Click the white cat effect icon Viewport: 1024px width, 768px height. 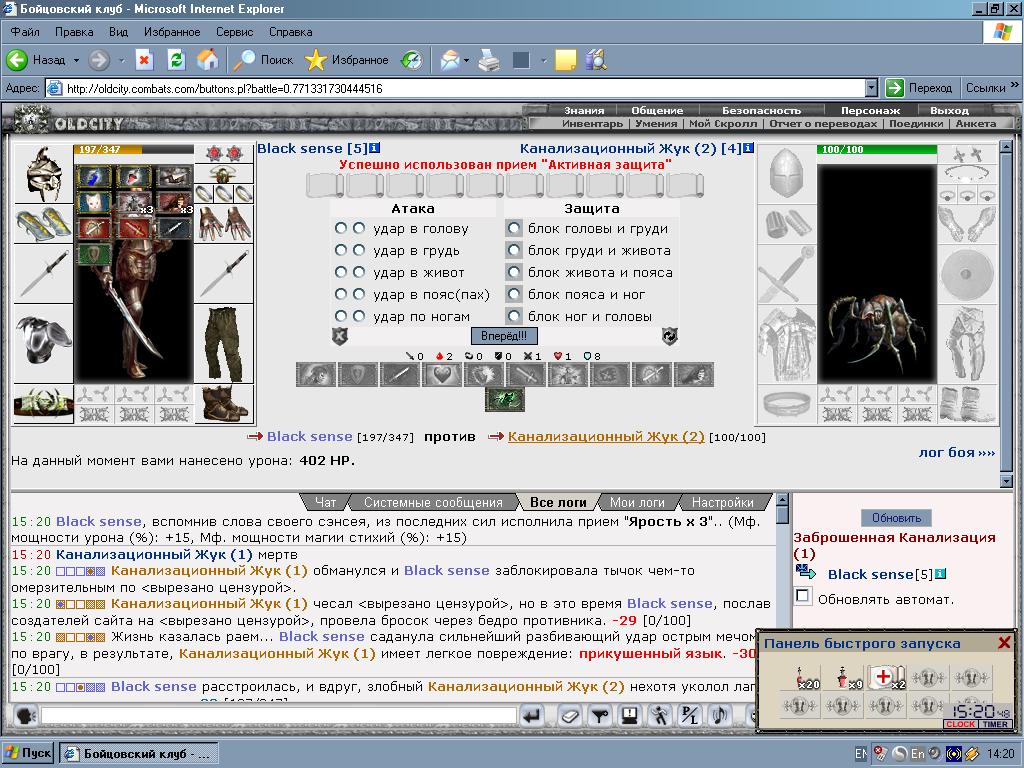click(94, 202)
